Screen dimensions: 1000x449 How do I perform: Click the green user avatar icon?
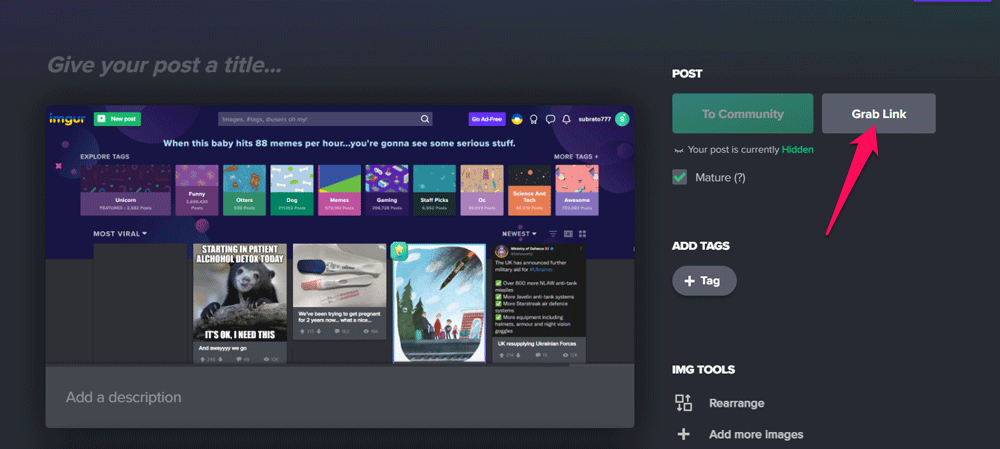pos(622,119)
